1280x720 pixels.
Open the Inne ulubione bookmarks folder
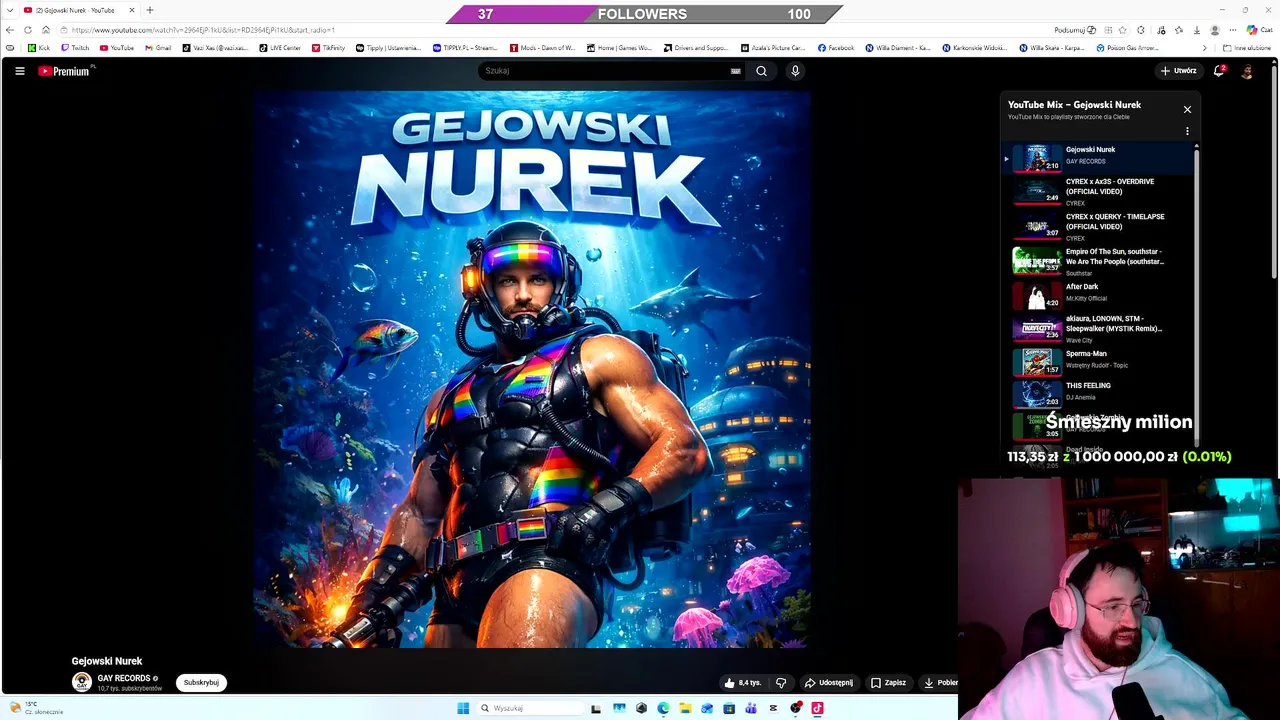(x=1247, y=48)
